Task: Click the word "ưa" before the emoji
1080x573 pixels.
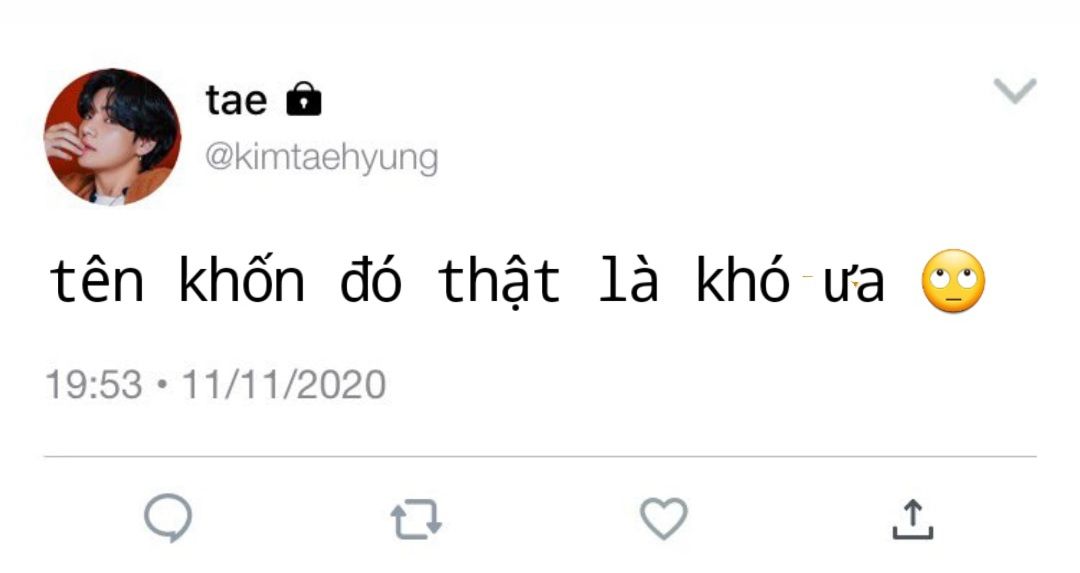Action: coord(853,284)
